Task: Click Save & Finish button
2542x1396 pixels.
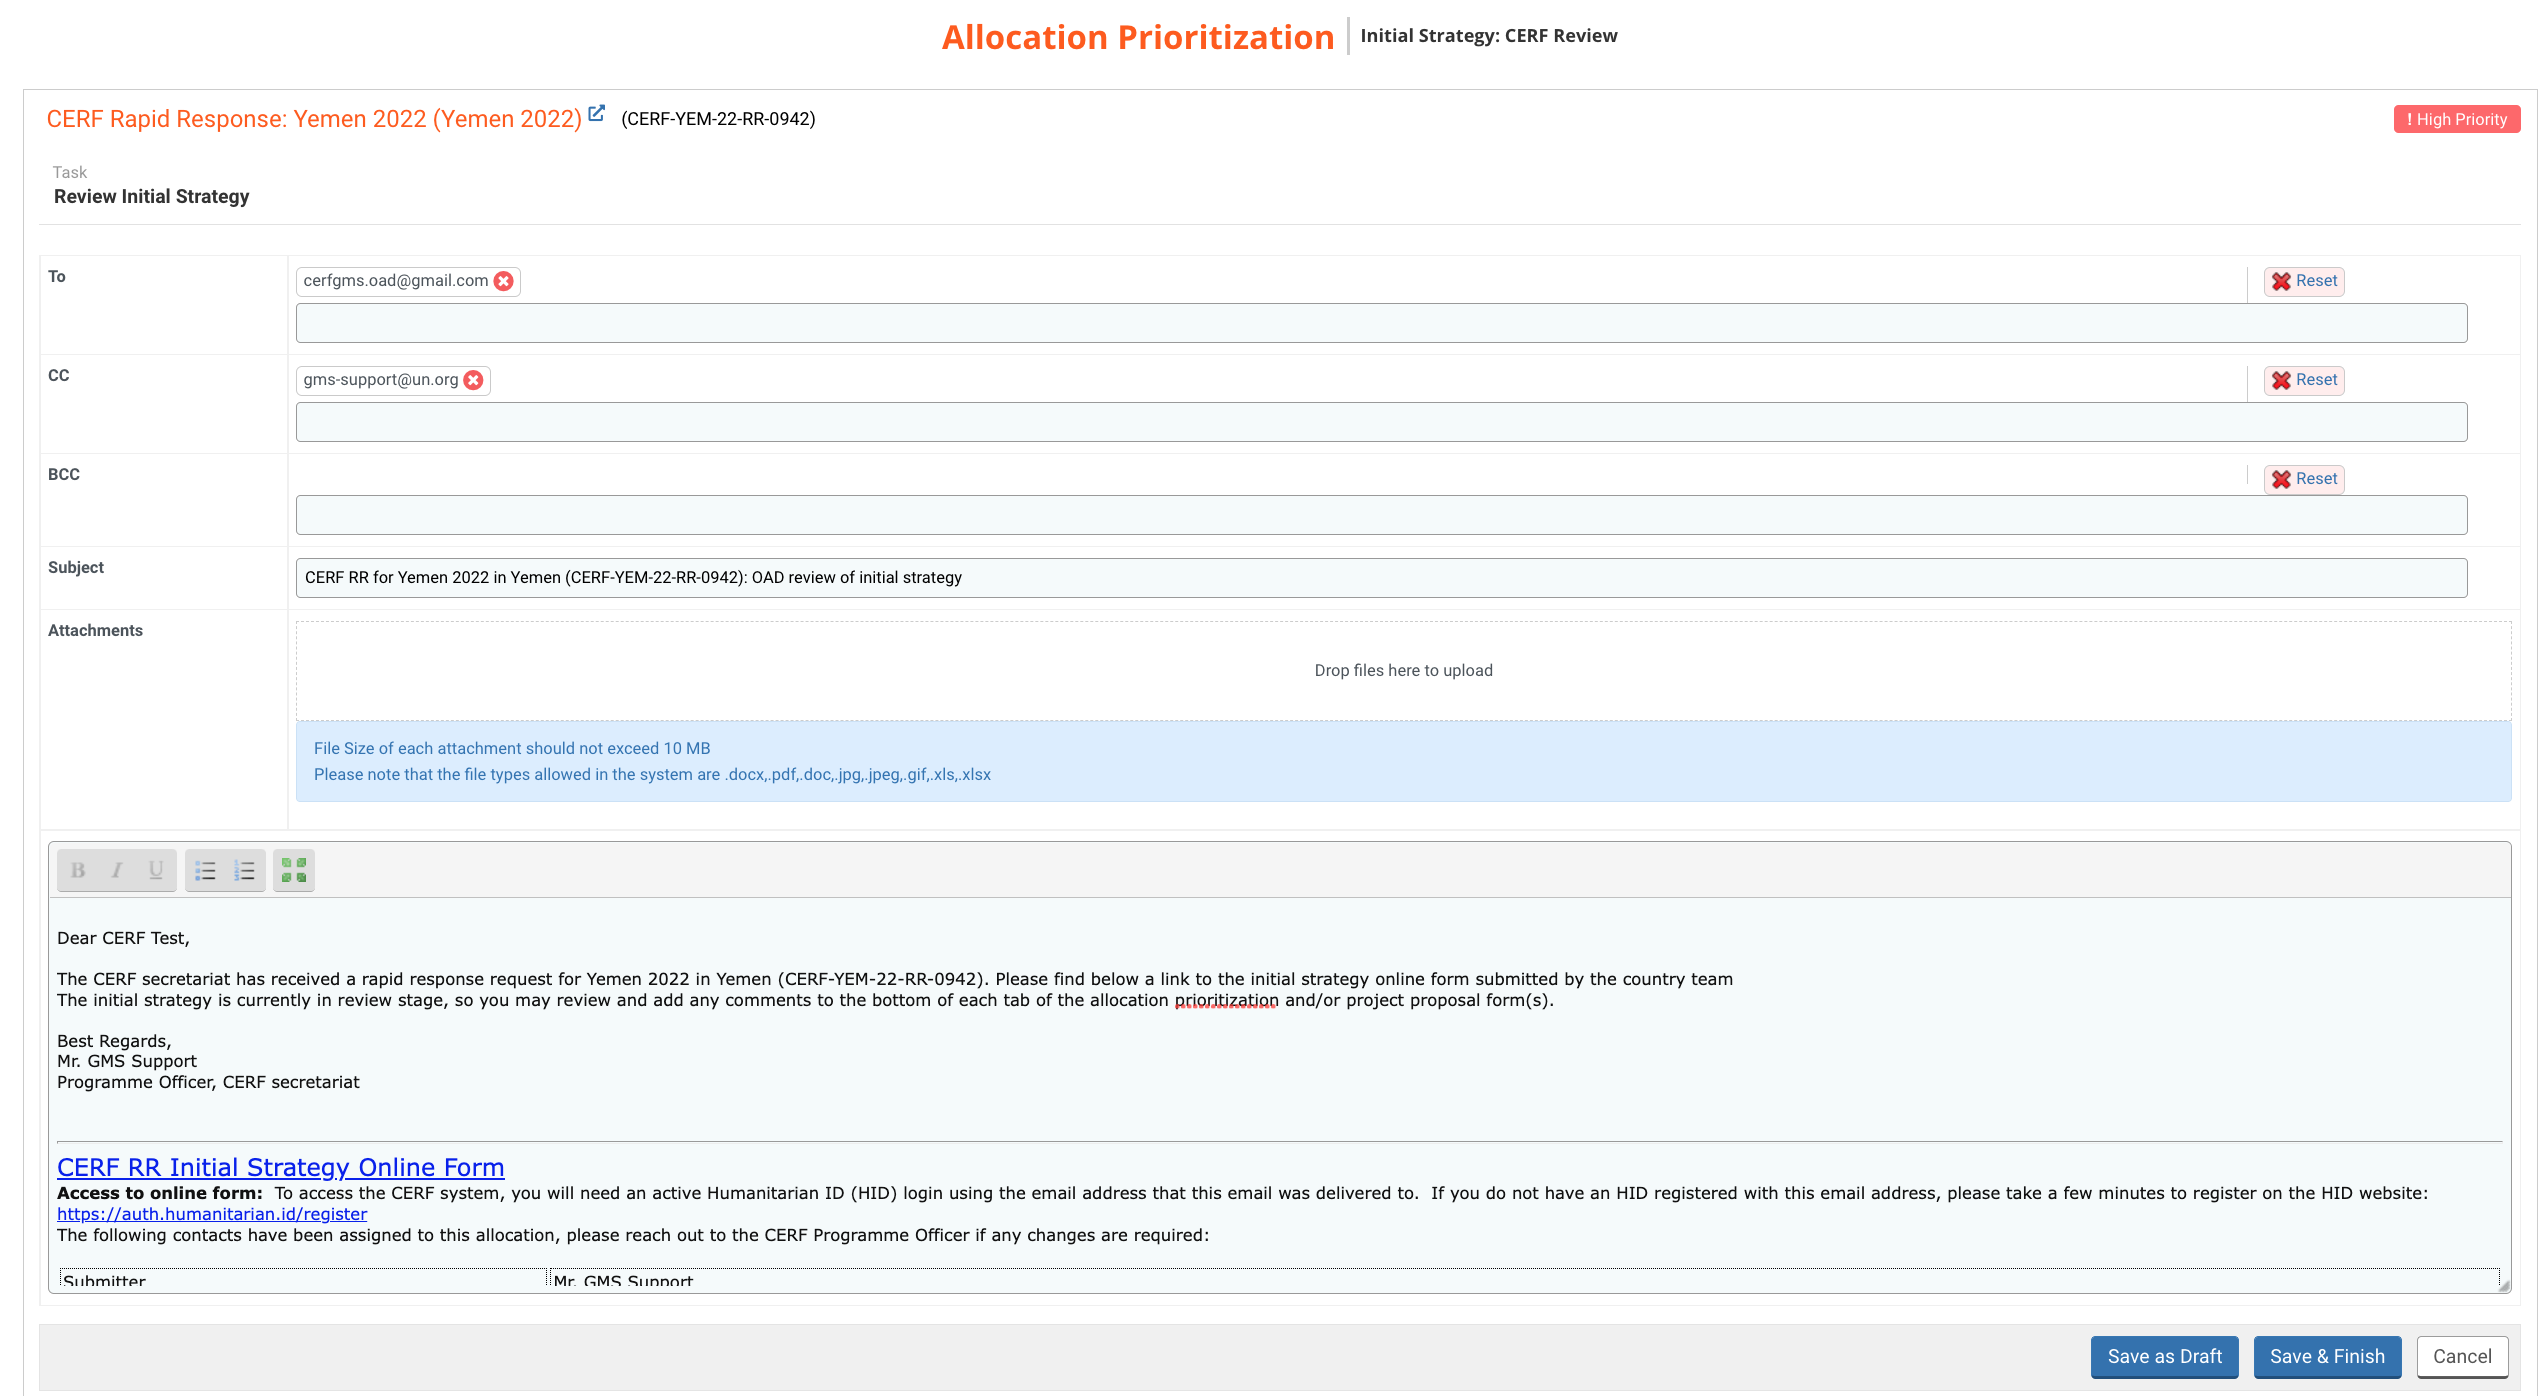Action: pos(2327,1357)
